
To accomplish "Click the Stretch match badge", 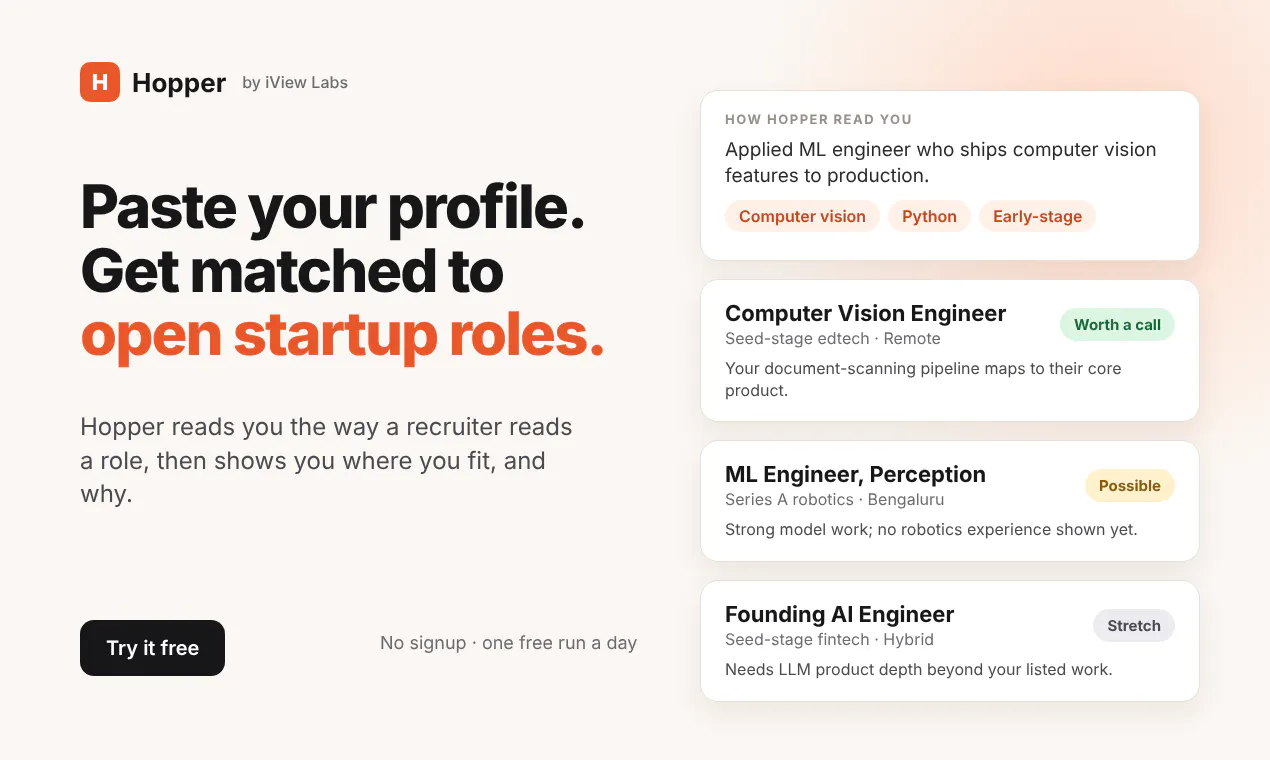I will [1133, 626].
